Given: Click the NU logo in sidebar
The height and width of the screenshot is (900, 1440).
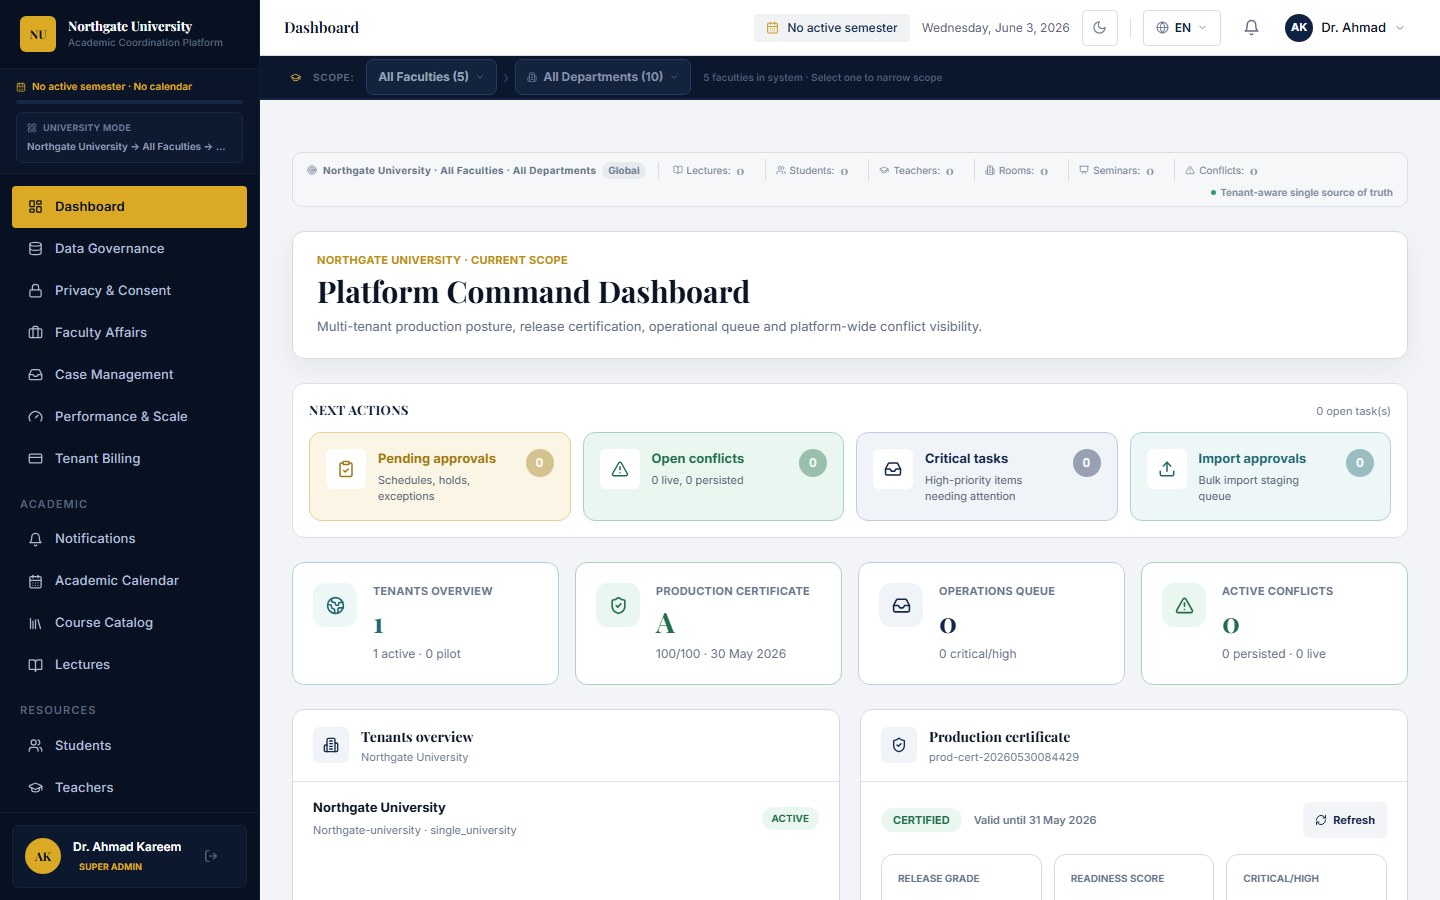Looking at the screenshot, I should [38, 34].
